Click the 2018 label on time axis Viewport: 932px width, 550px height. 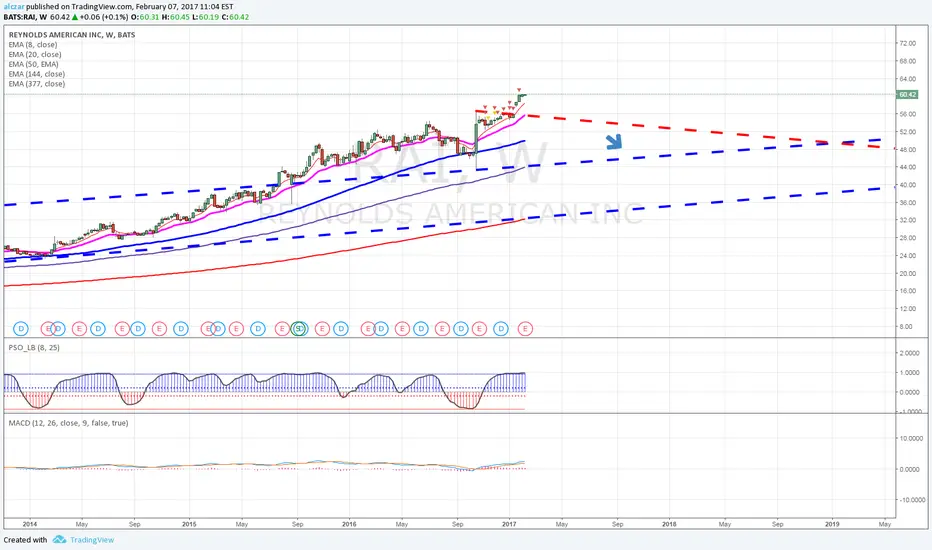(669, 524)
